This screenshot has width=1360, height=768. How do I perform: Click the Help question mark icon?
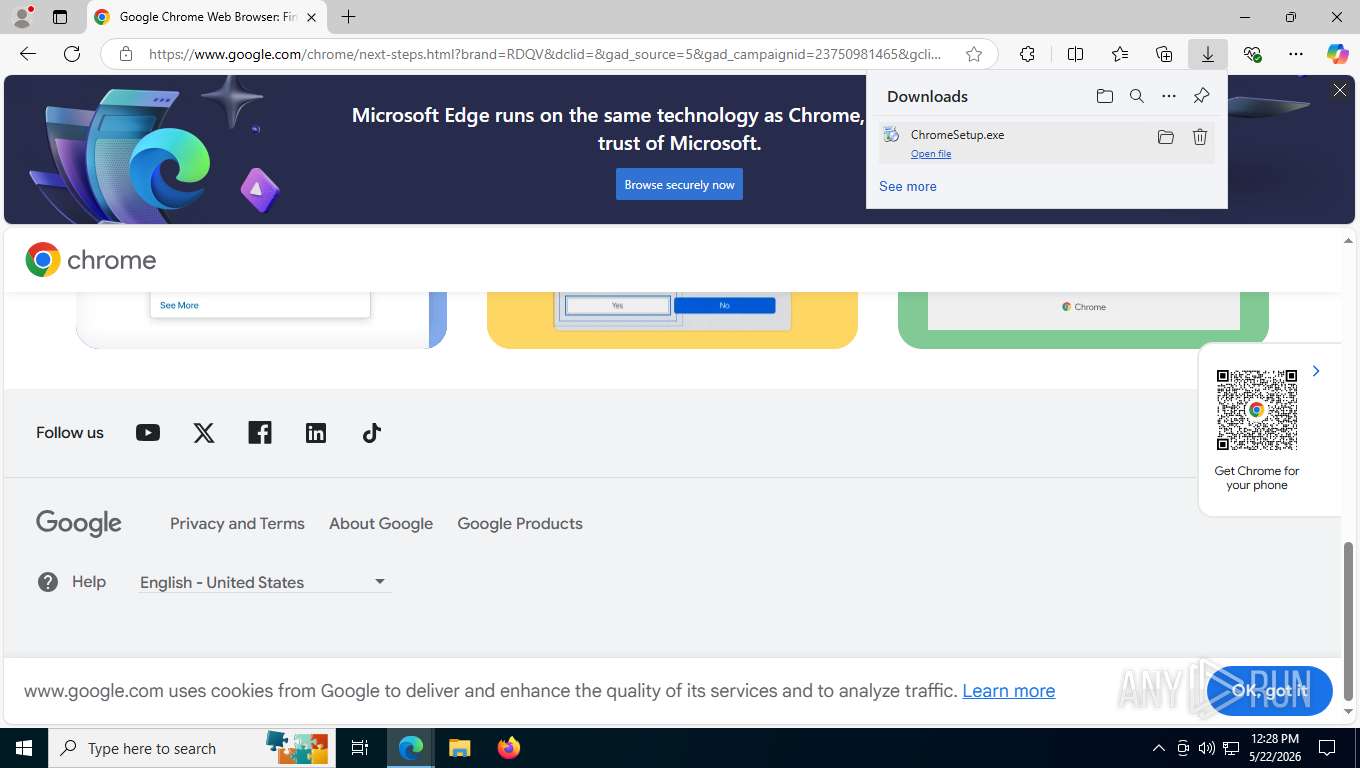coord(48,582)
